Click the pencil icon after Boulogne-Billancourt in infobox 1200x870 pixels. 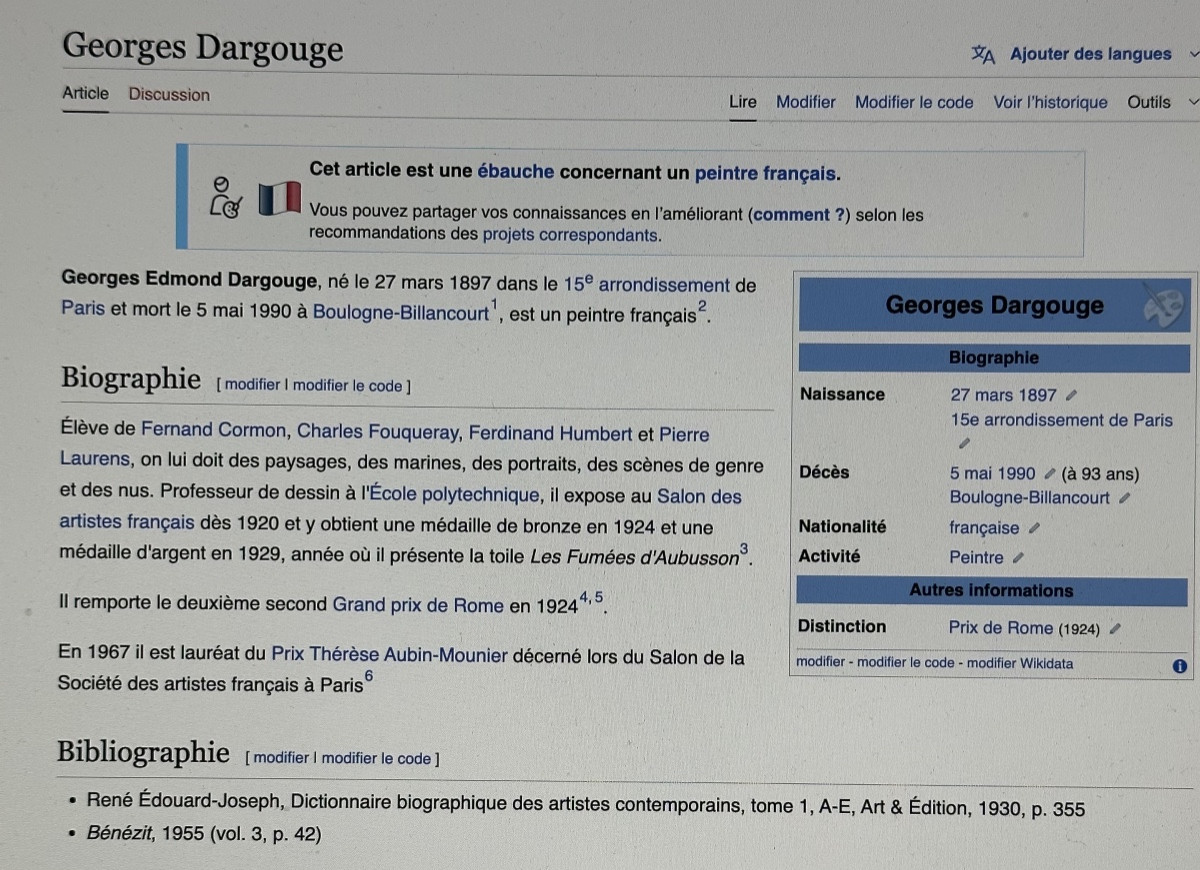1124,498
